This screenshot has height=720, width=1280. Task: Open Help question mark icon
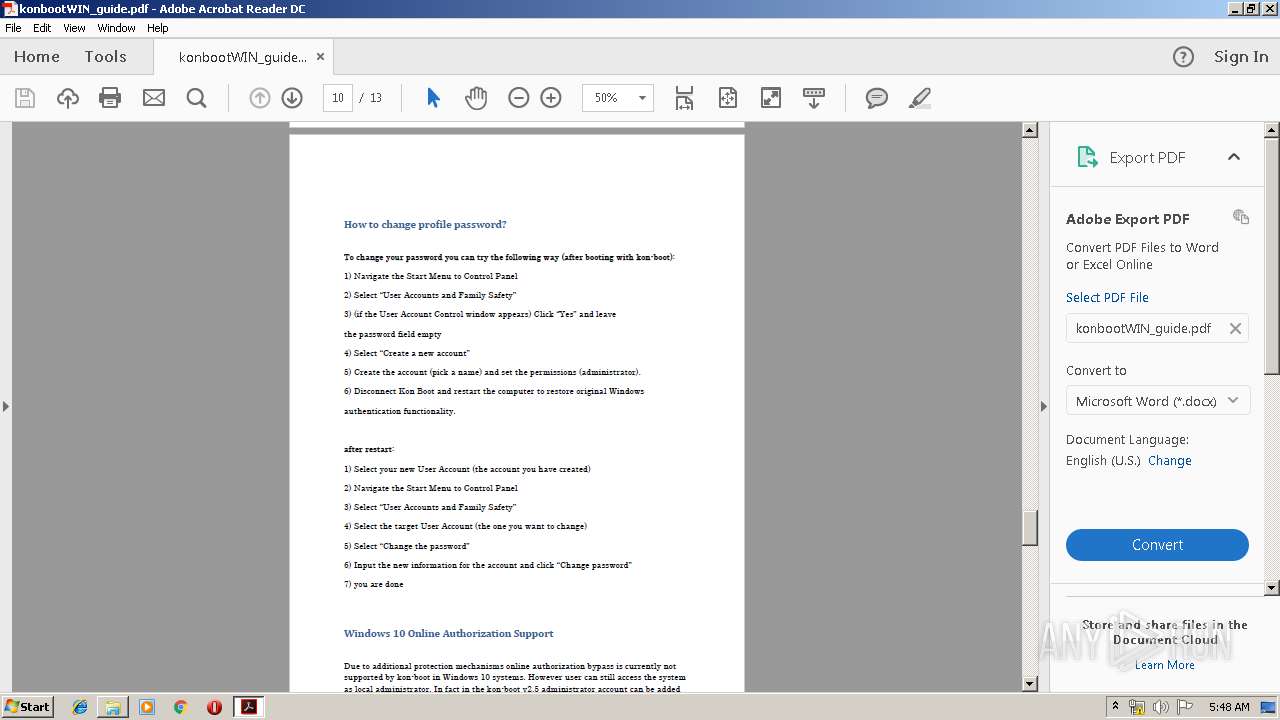[1183, 57]
